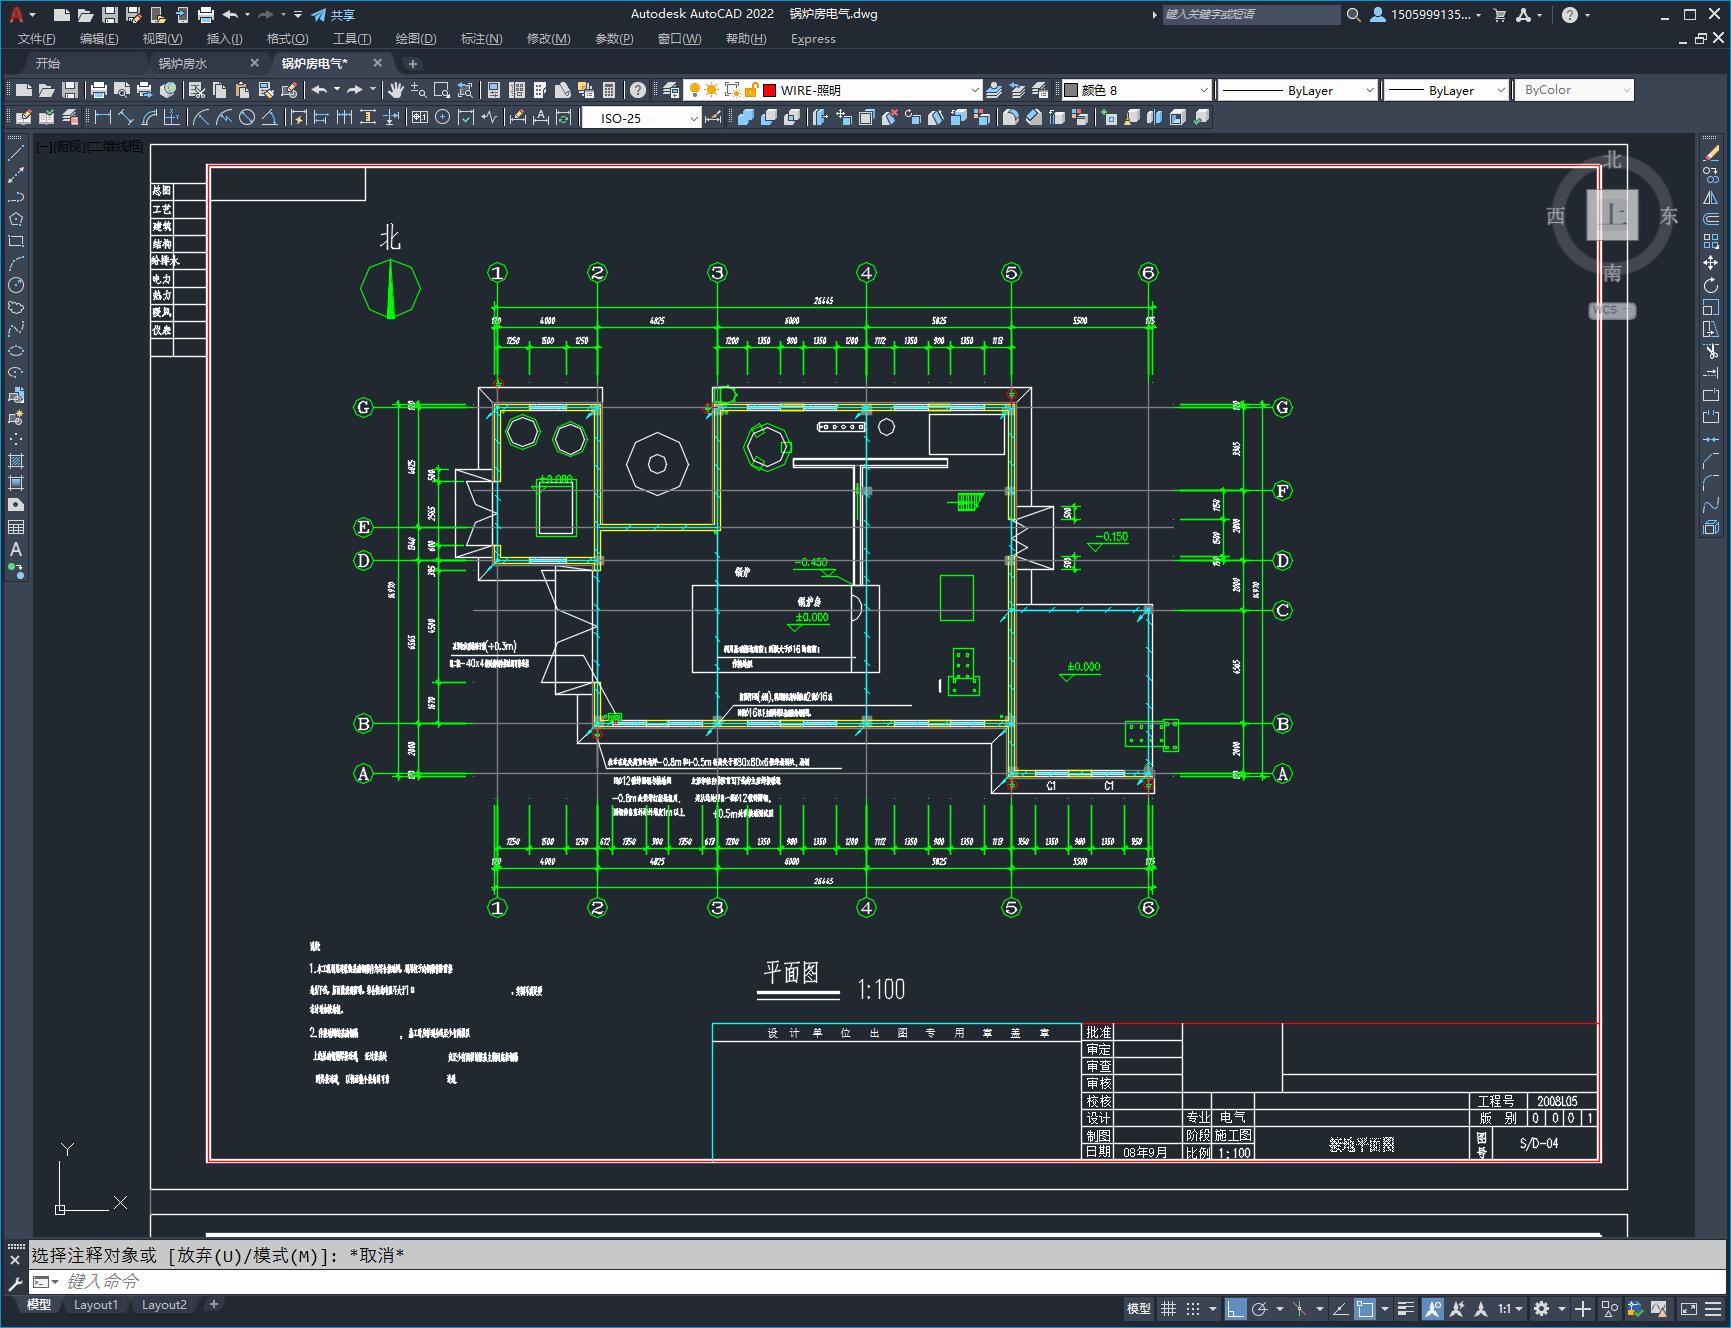Open the Help question mark icon in toolbar
The width and height of the screenshot is (1731, 1328).
638,90
